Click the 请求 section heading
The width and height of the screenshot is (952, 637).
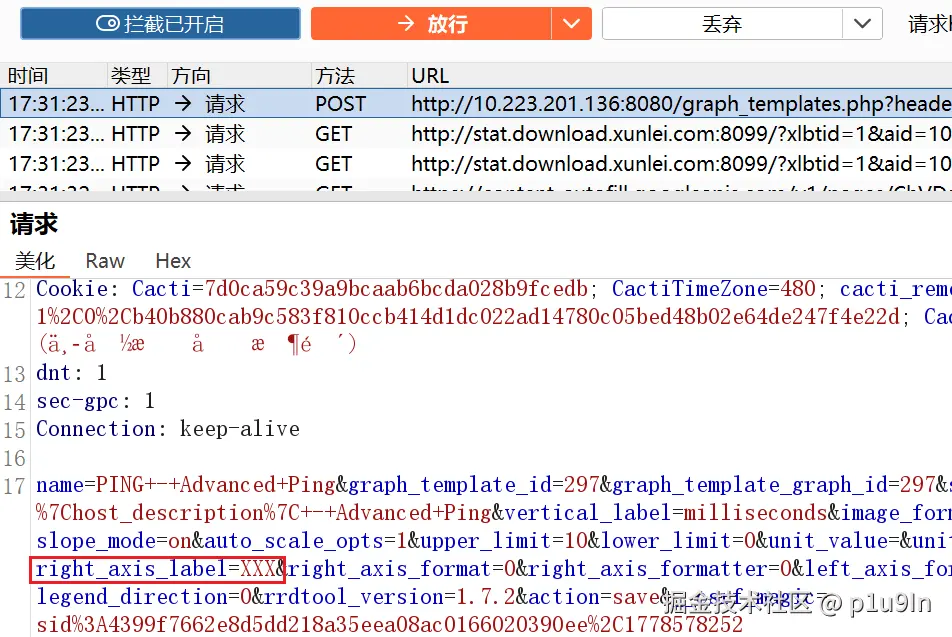[x=33, y=224]
